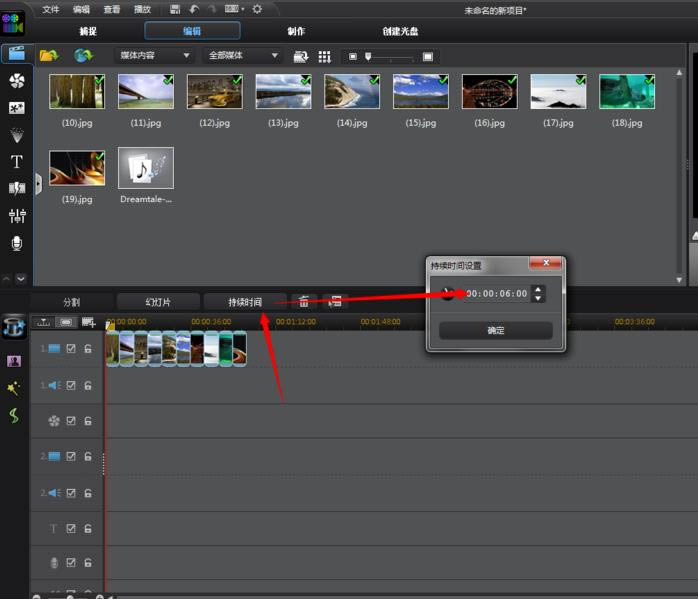This screenshot has width=698, height=599.
Task: Toggle checkbox for title track
Action: click(x=71, y=528)
